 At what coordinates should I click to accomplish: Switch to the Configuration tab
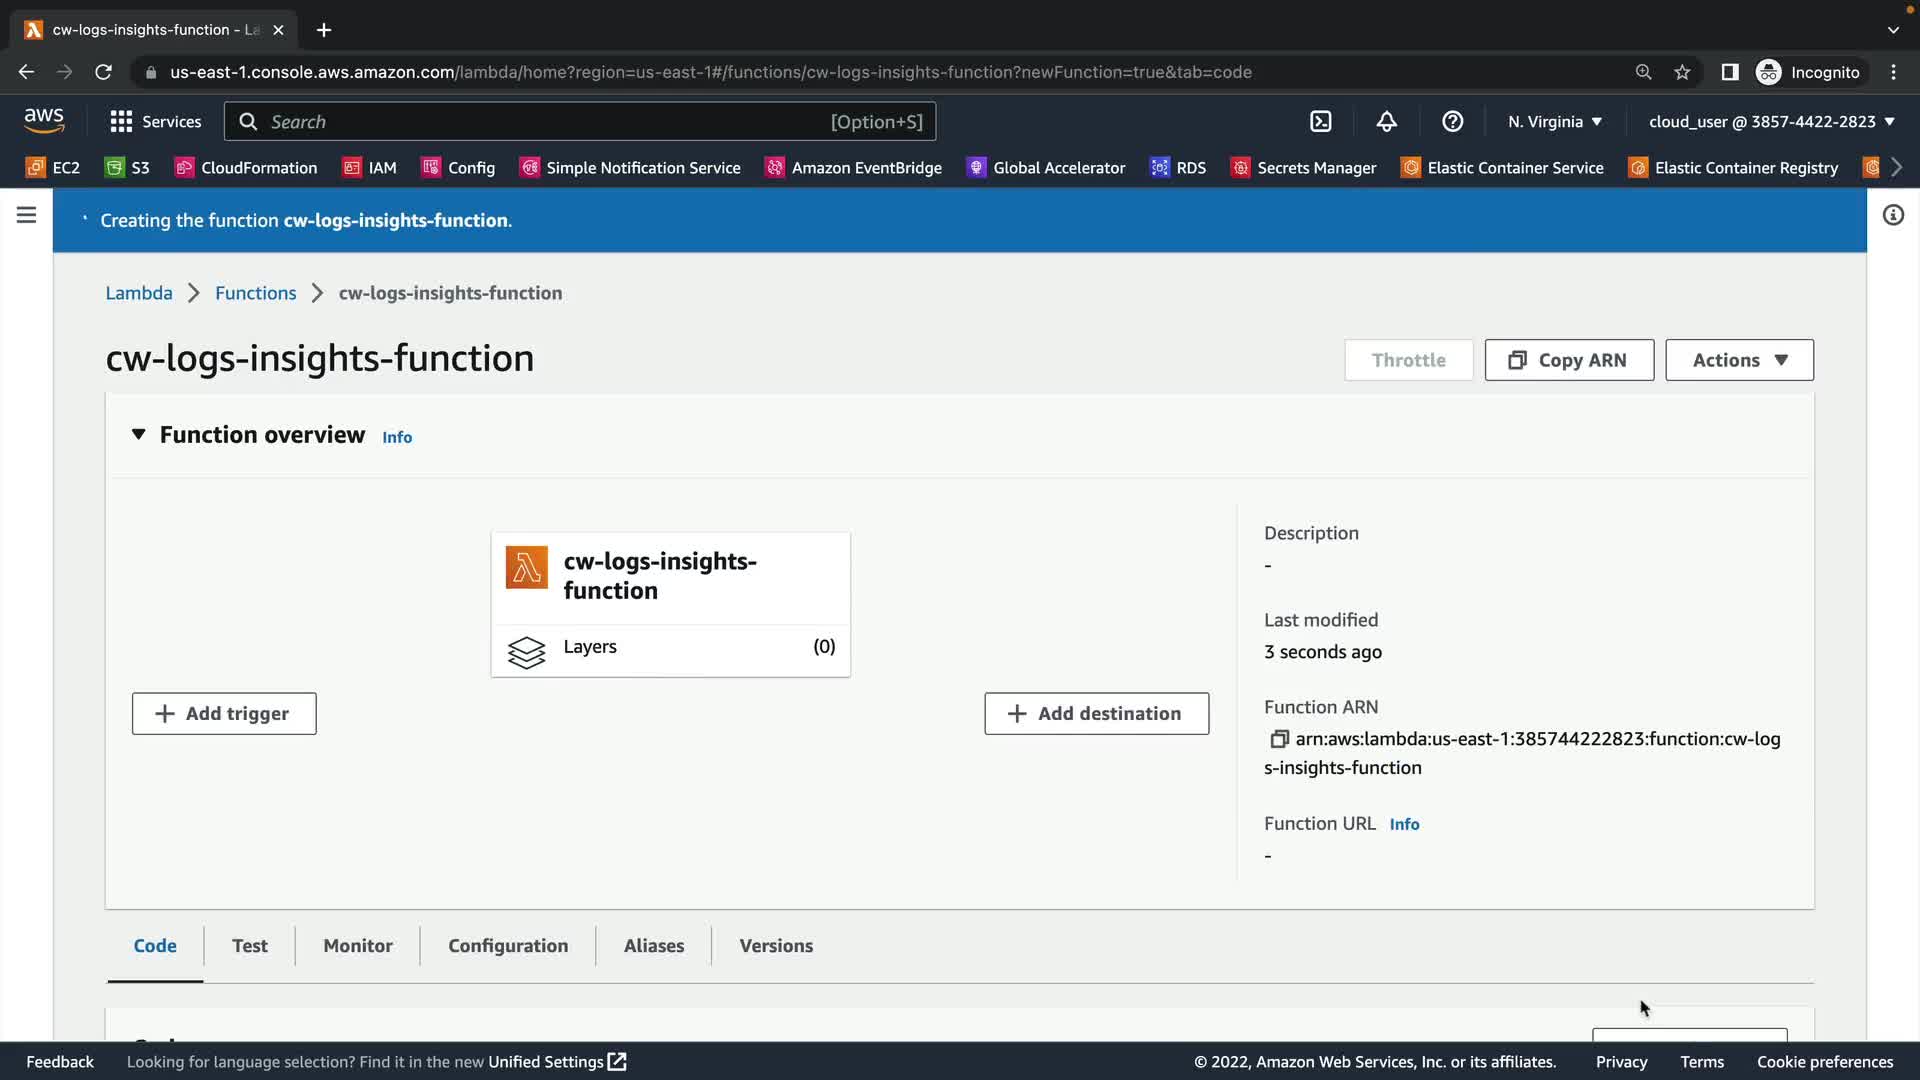(508, 945)
